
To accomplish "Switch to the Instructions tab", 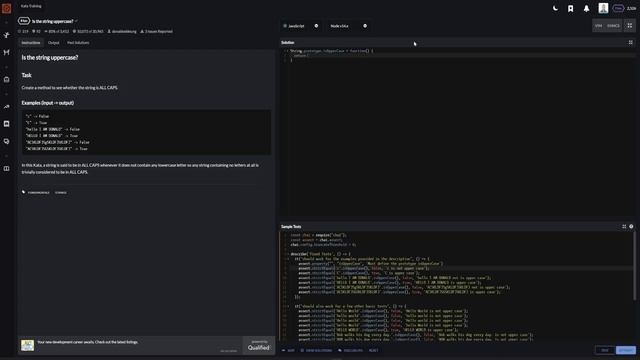I will tap(31, 42).
